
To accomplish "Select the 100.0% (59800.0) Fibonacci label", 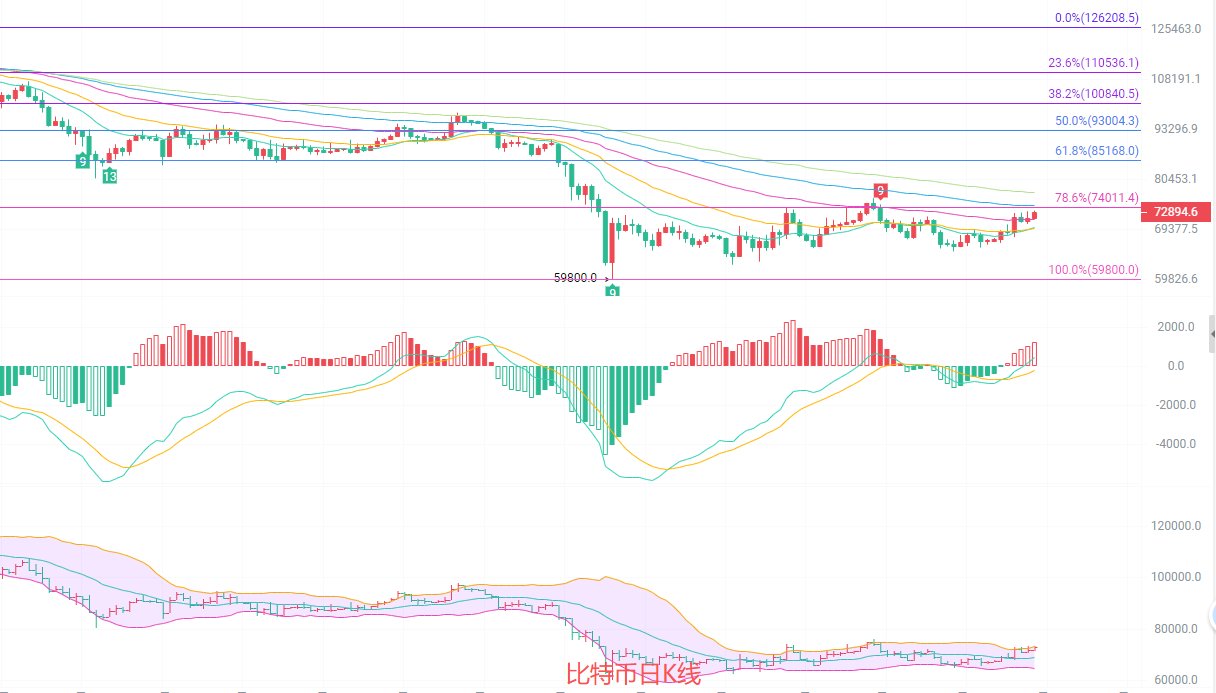I will click(x=1093, y=270).
